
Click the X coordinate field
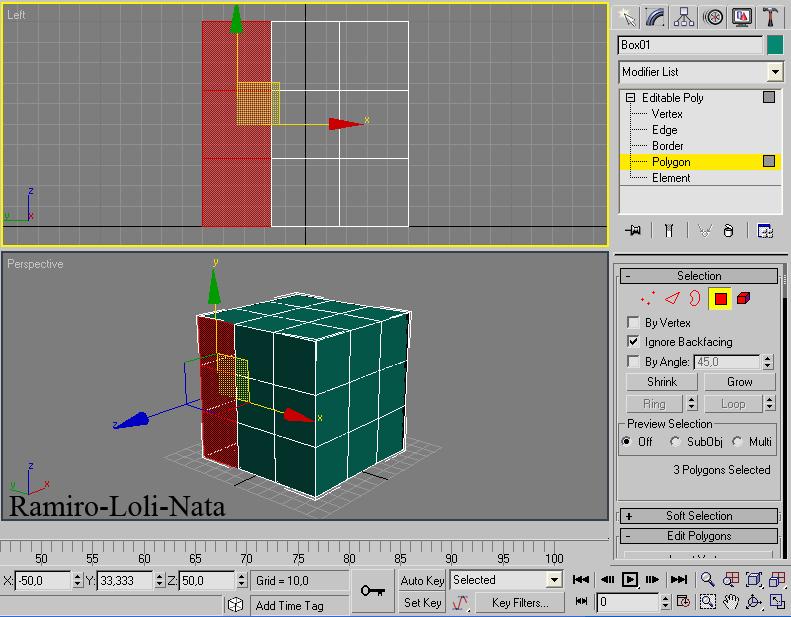point(42,581)
